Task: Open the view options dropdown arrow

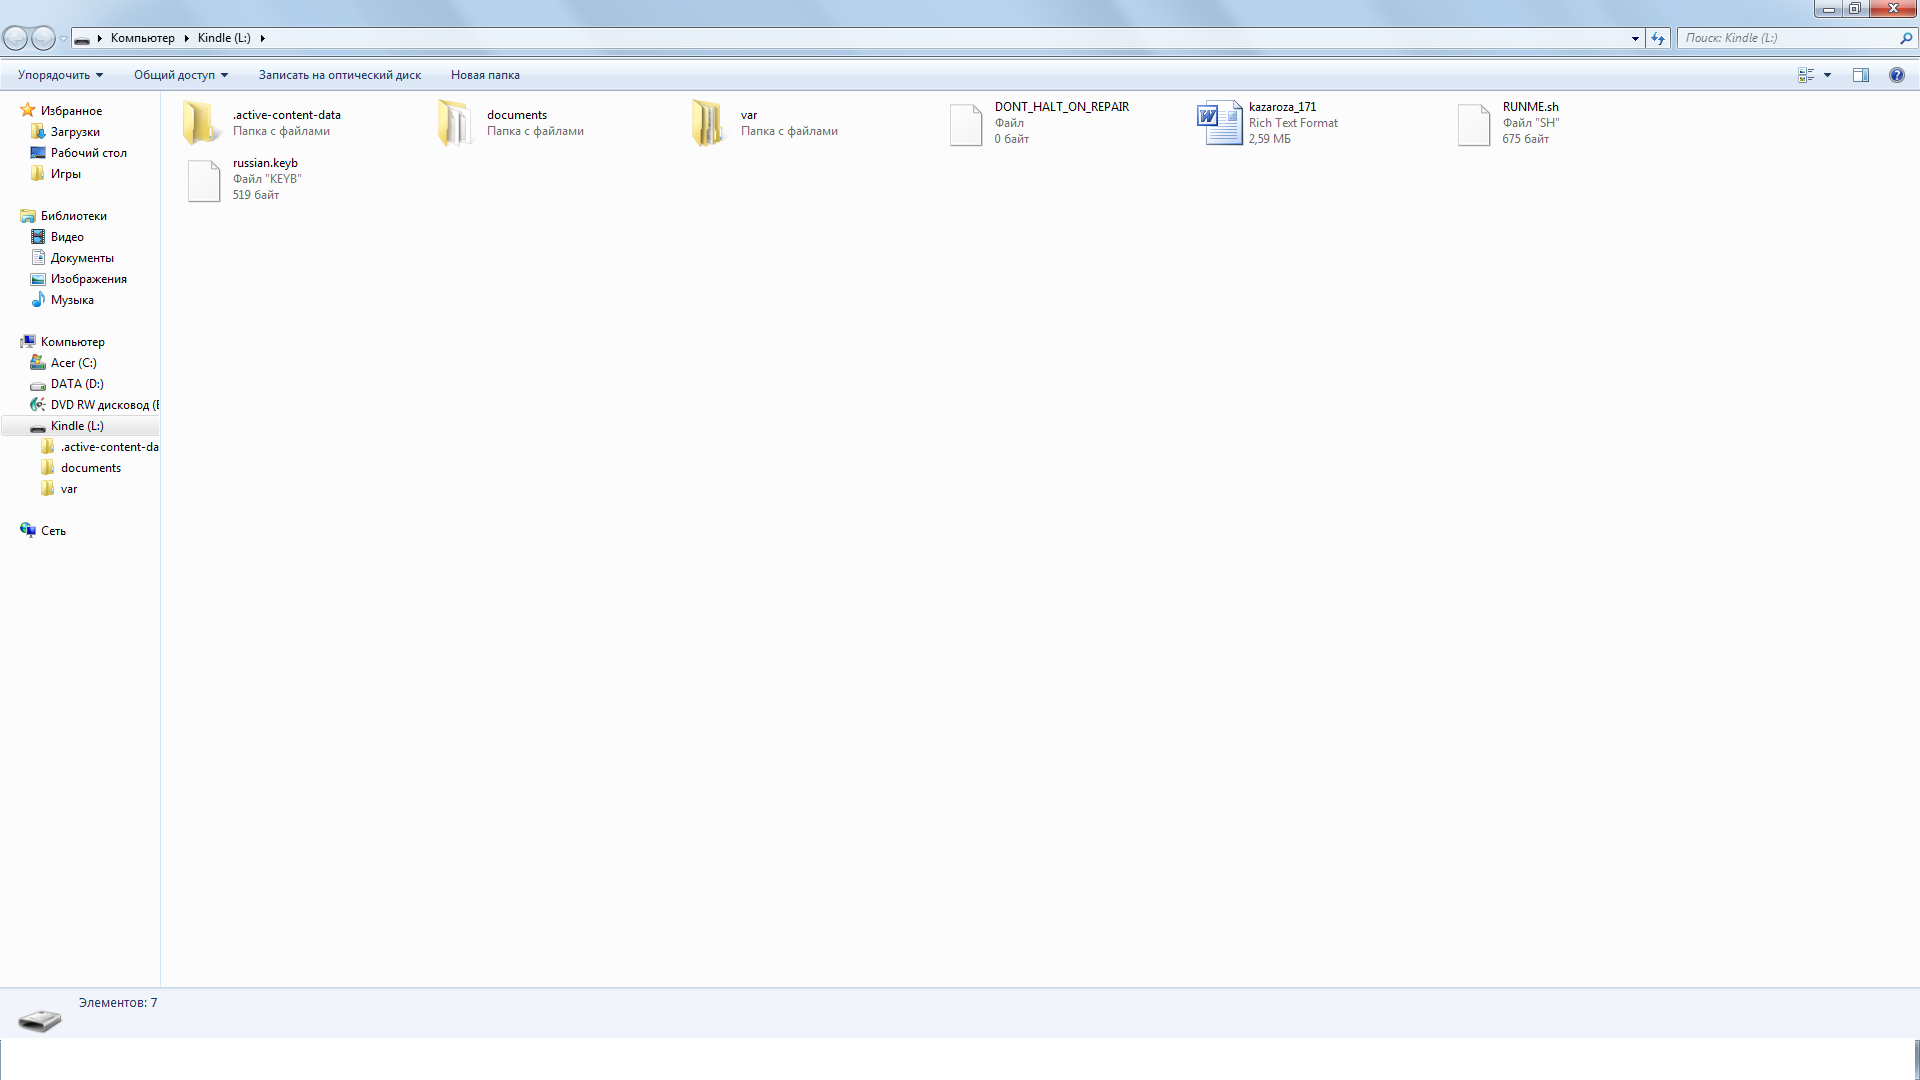Action: pos(1827,75)
